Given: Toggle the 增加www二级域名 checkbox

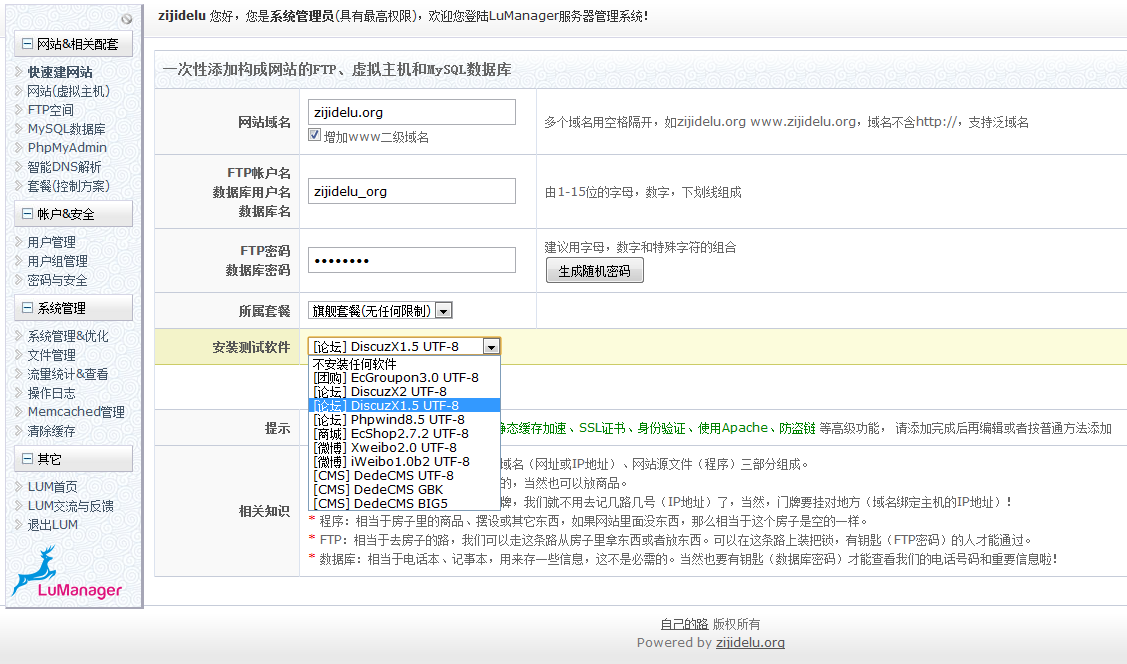Looking at the screenshot, I should pos(315,135).
